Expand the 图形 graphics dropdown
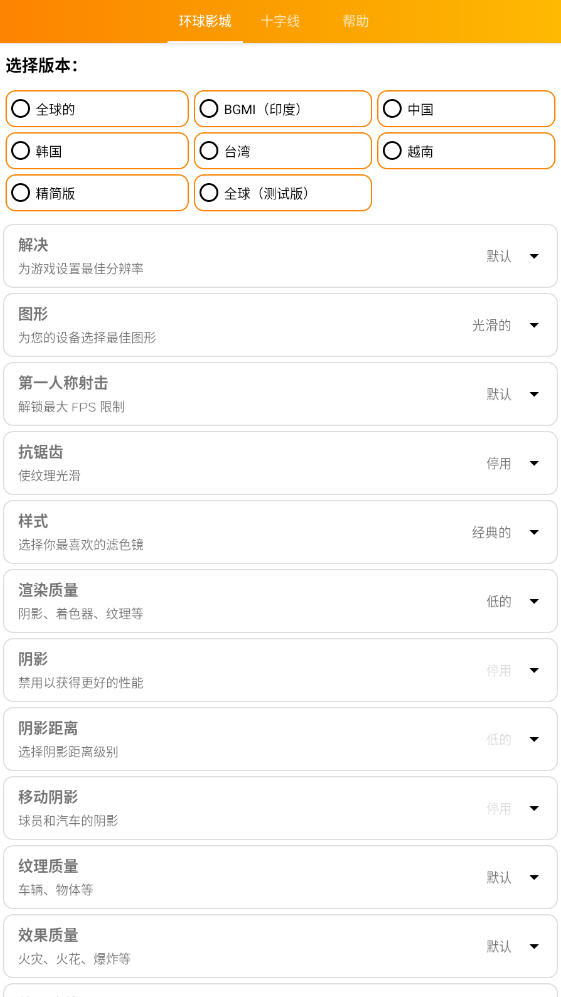The height and width of the screenshot is (997, 561). tap(534, 326)
